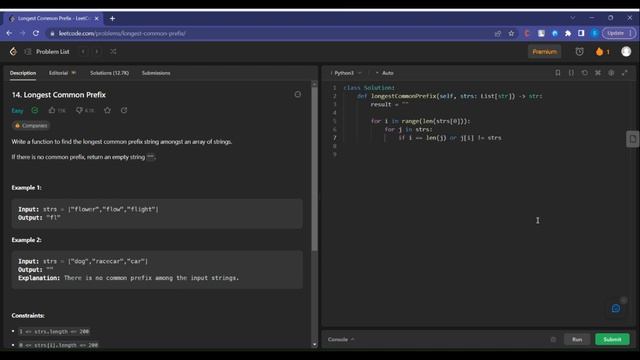The width and height of the screenshot is (640, 360).
Task: Dislike the problem with thumbs down
Action: pos(85,110)
